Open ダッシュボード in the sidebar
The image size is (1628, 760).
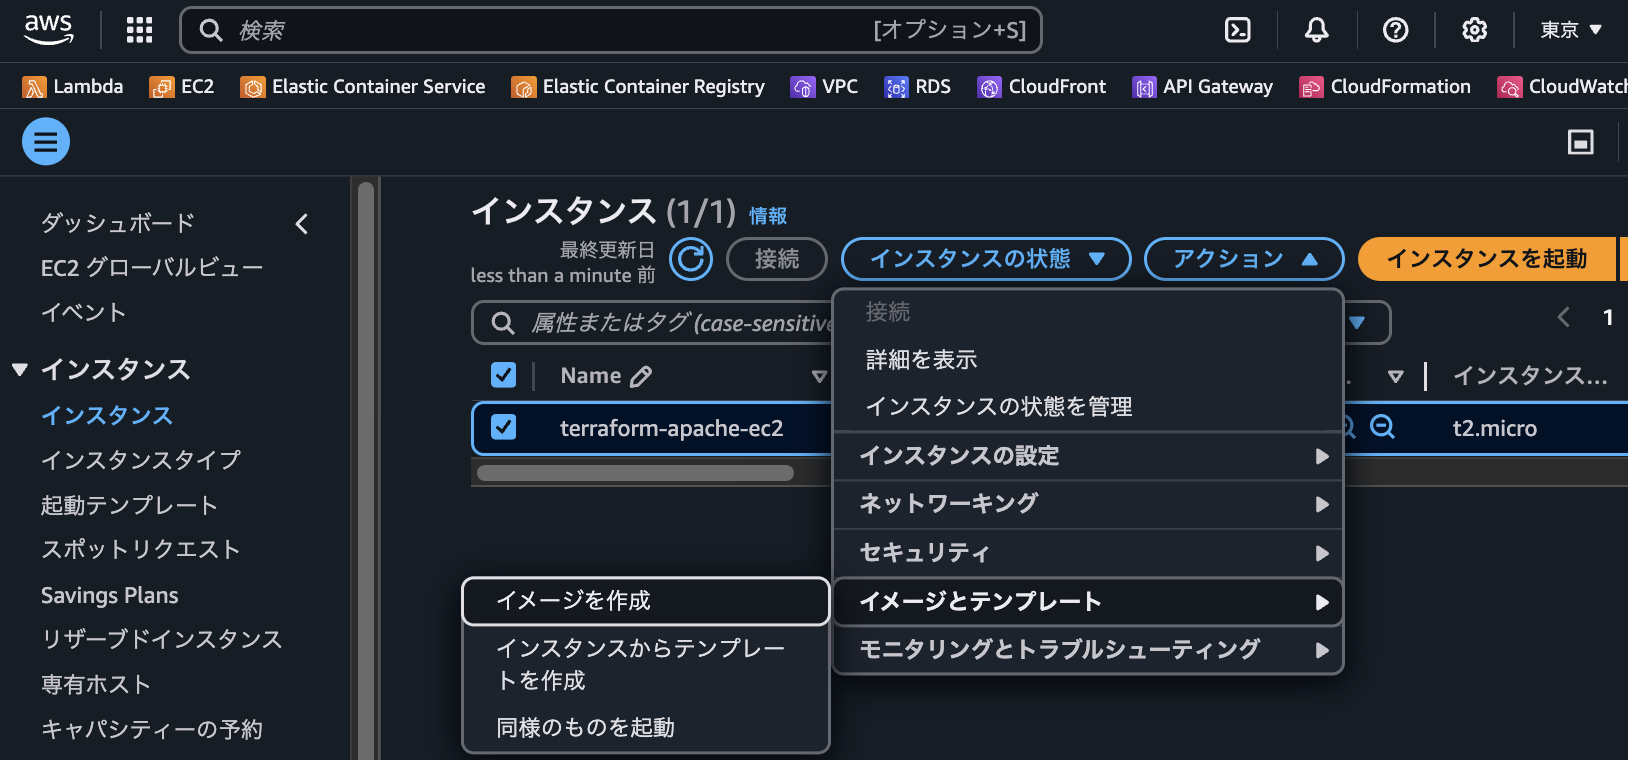click(118, 223)
